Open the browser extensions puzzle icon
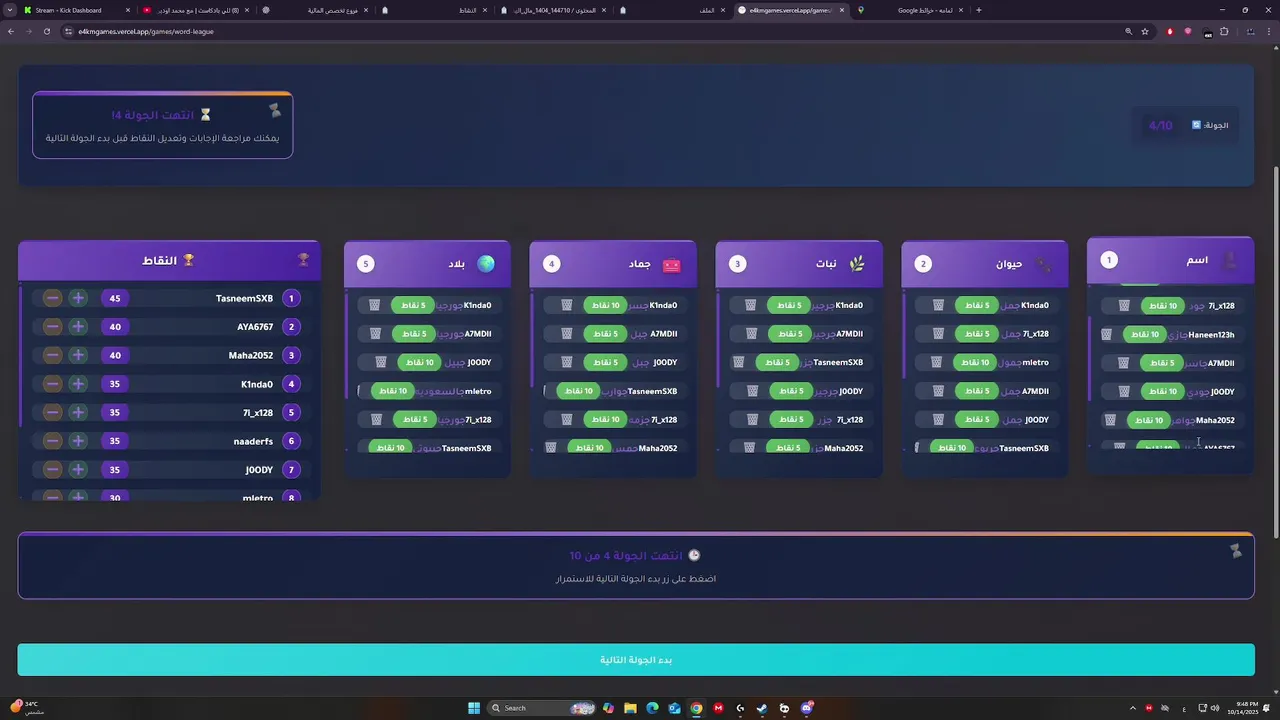This screenshot has width=1280, height=720. point(1224,31)
